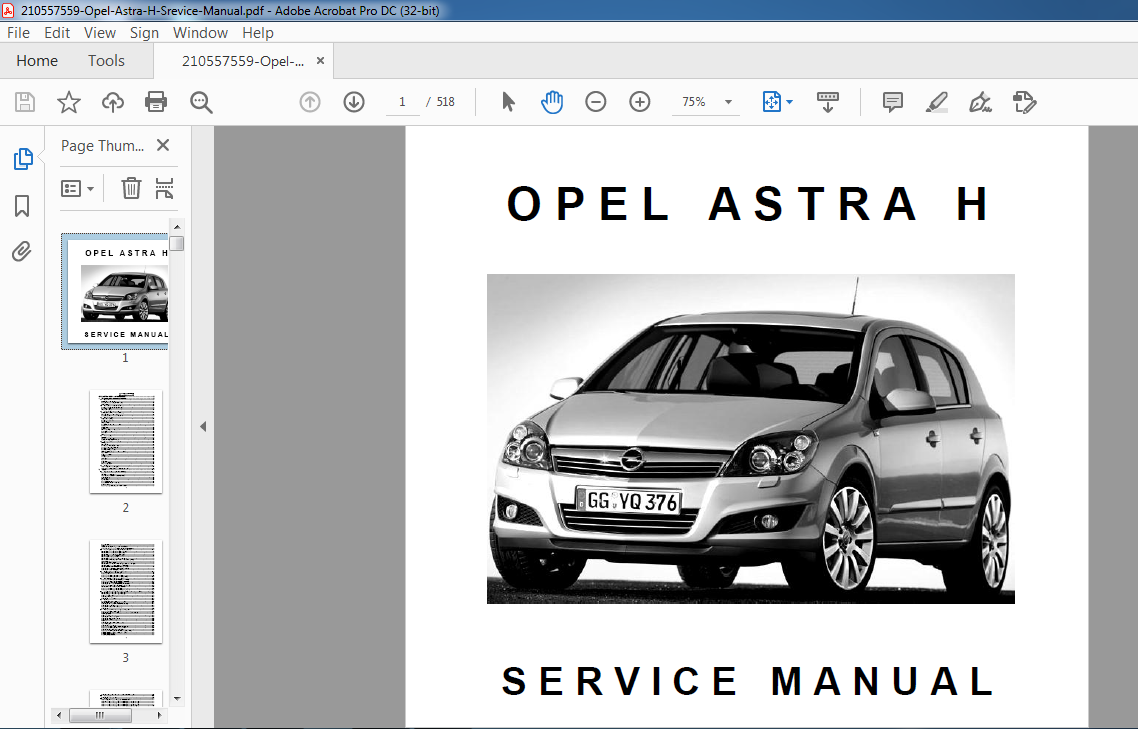Open the zoom level 75% dropdown
1138x729 pixels.
point(729,102)
